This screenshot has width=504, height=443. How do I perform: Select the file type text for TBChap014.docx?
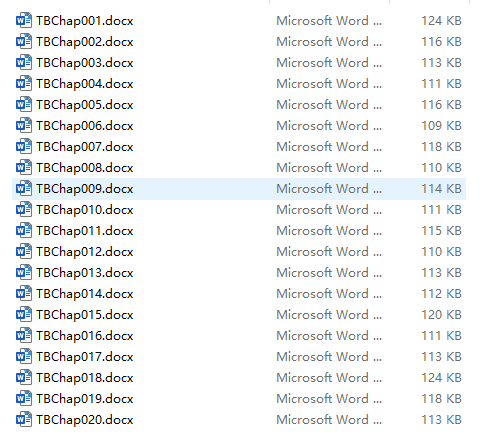[329, 294]
